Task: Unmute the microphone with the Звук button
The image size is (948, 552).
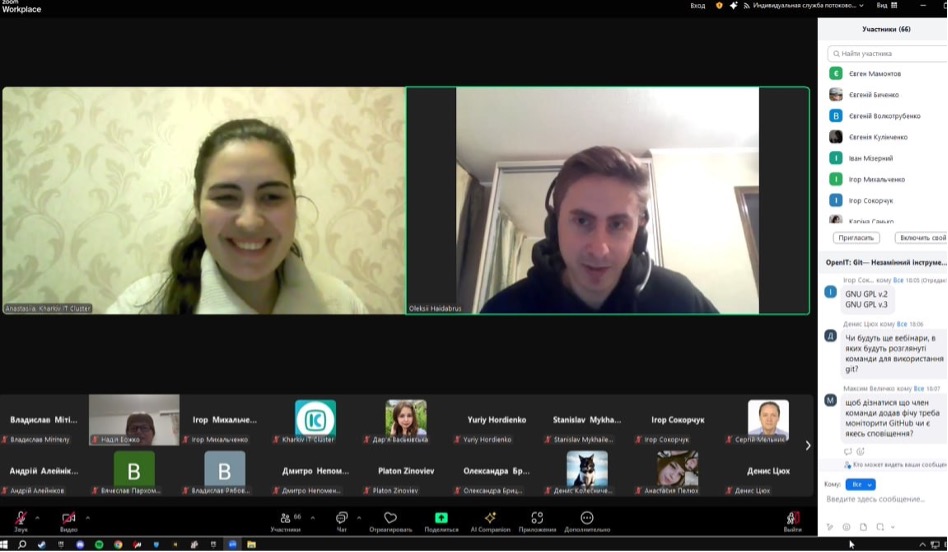Action: pyautogui.click(x=21, y=521)
